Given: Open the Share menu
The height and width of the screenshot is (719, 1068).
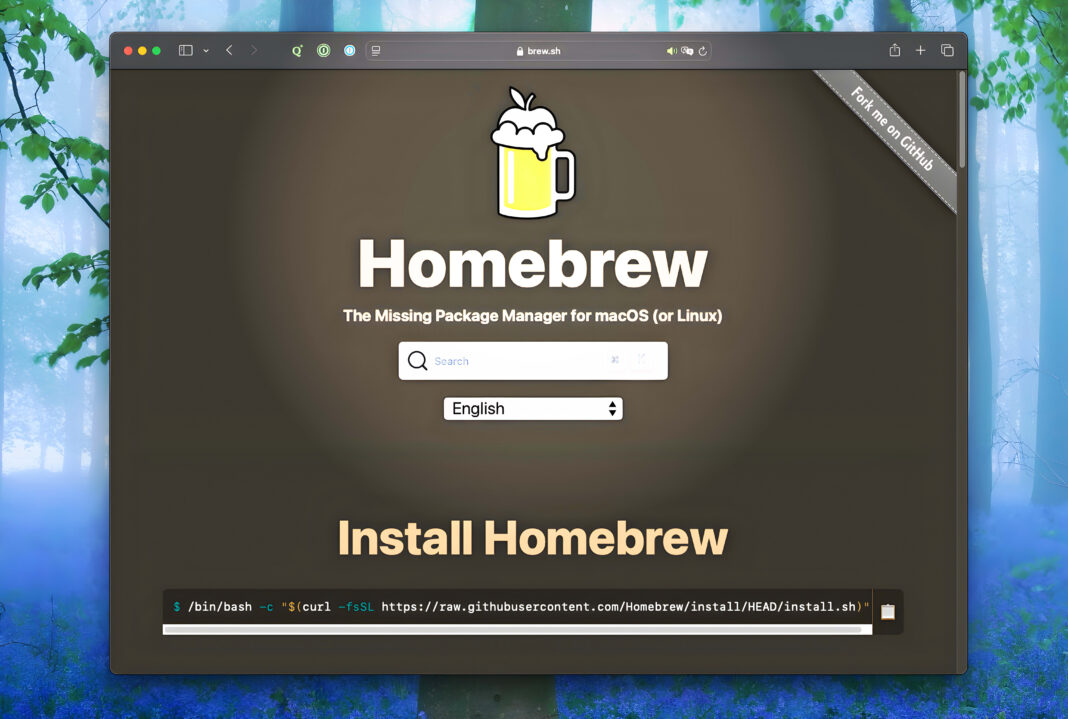Looking at the screenshot, I should click(x=895, y=50).
